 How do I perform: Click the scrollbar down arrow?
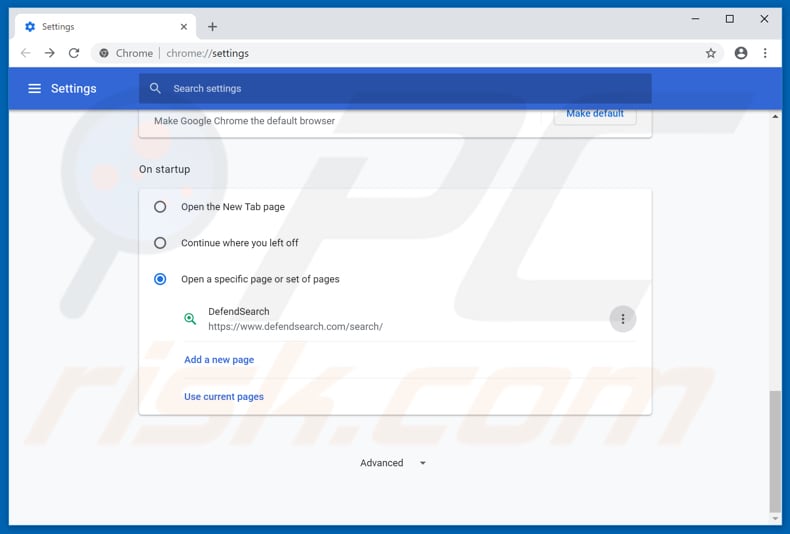pos(775,518)
